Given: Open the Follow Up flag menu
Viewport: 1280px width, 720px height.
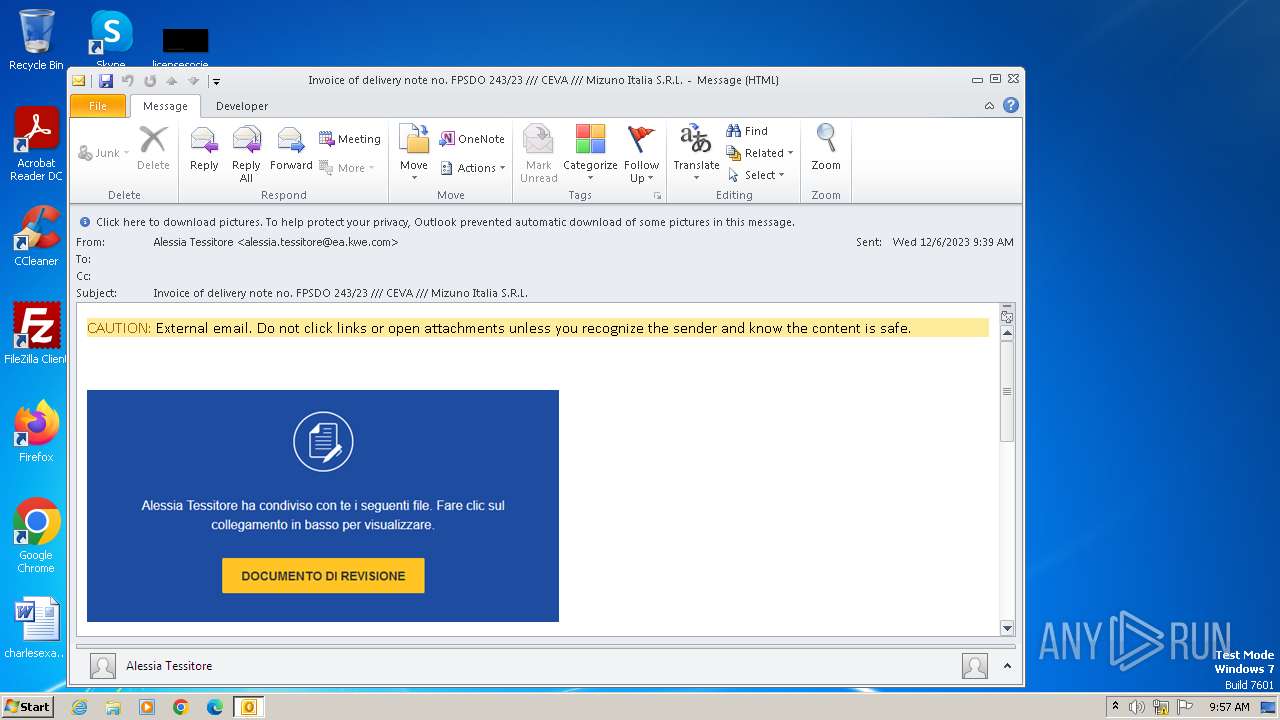Looking at the screenshot, I should pyautogui.click(x=641, y=154).
